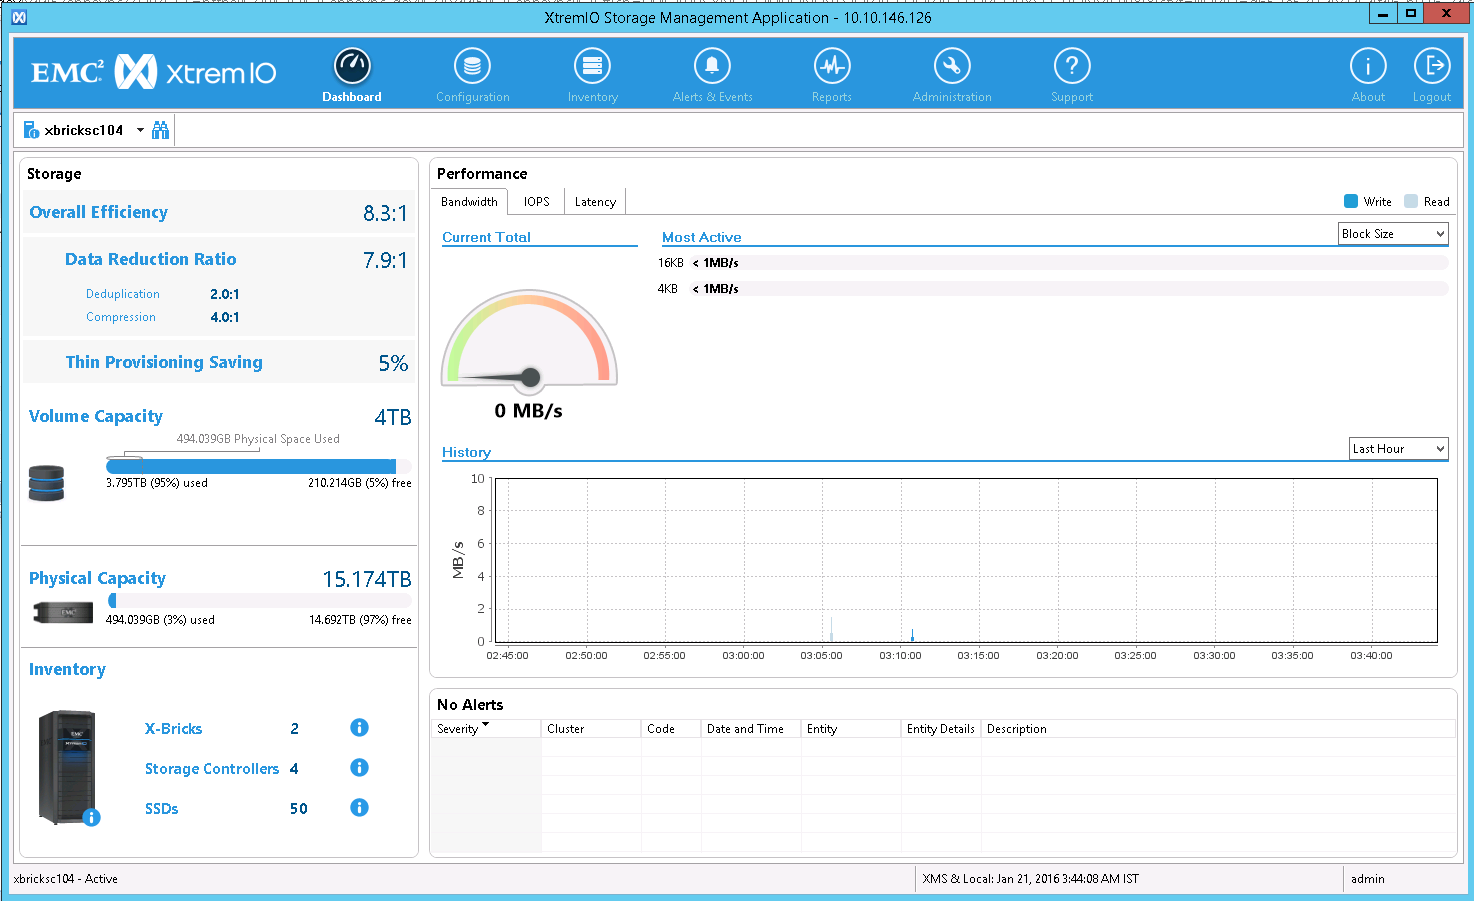The height and width of the screenshot is (901, 1474).
Task: Switch to the IOPS tab
Action: tap(537, 202)
